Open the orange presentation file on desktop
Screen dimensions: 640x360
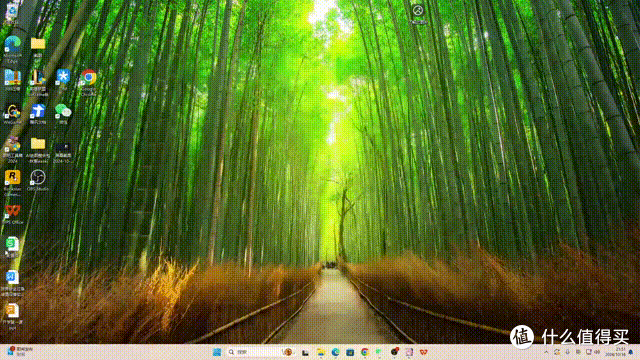pyautogui.click(x=13, y=311)
